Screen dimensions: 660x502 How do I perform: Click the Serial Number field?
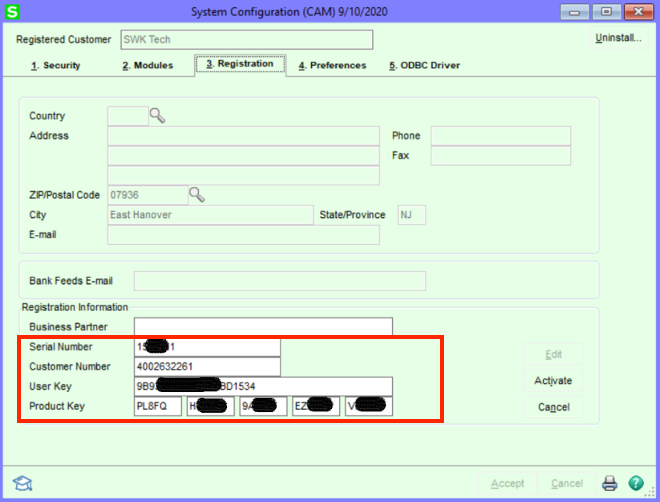[x=207, y=347]
